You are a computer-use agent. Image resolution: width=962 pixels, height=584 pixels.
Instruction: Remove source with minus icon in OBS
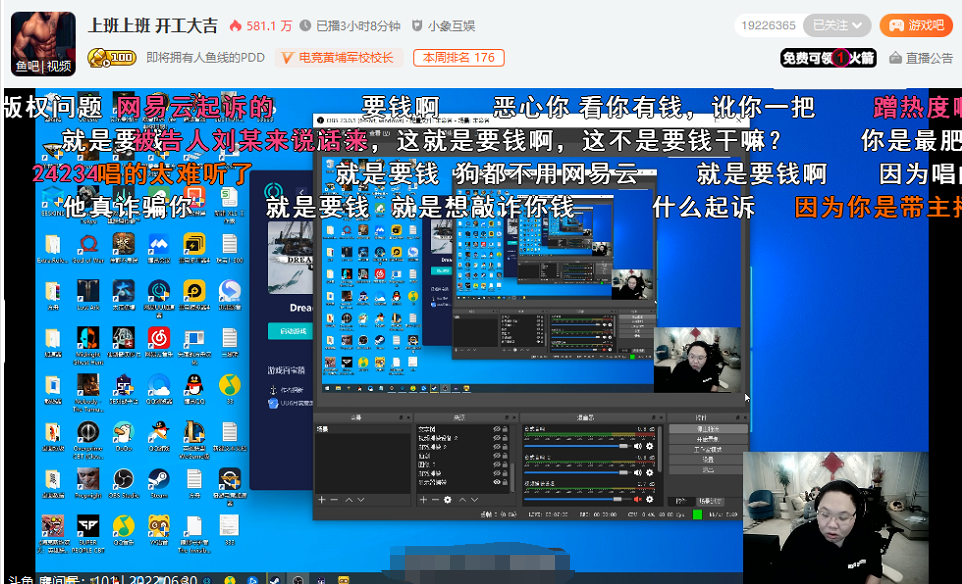[x=435, y=500]
